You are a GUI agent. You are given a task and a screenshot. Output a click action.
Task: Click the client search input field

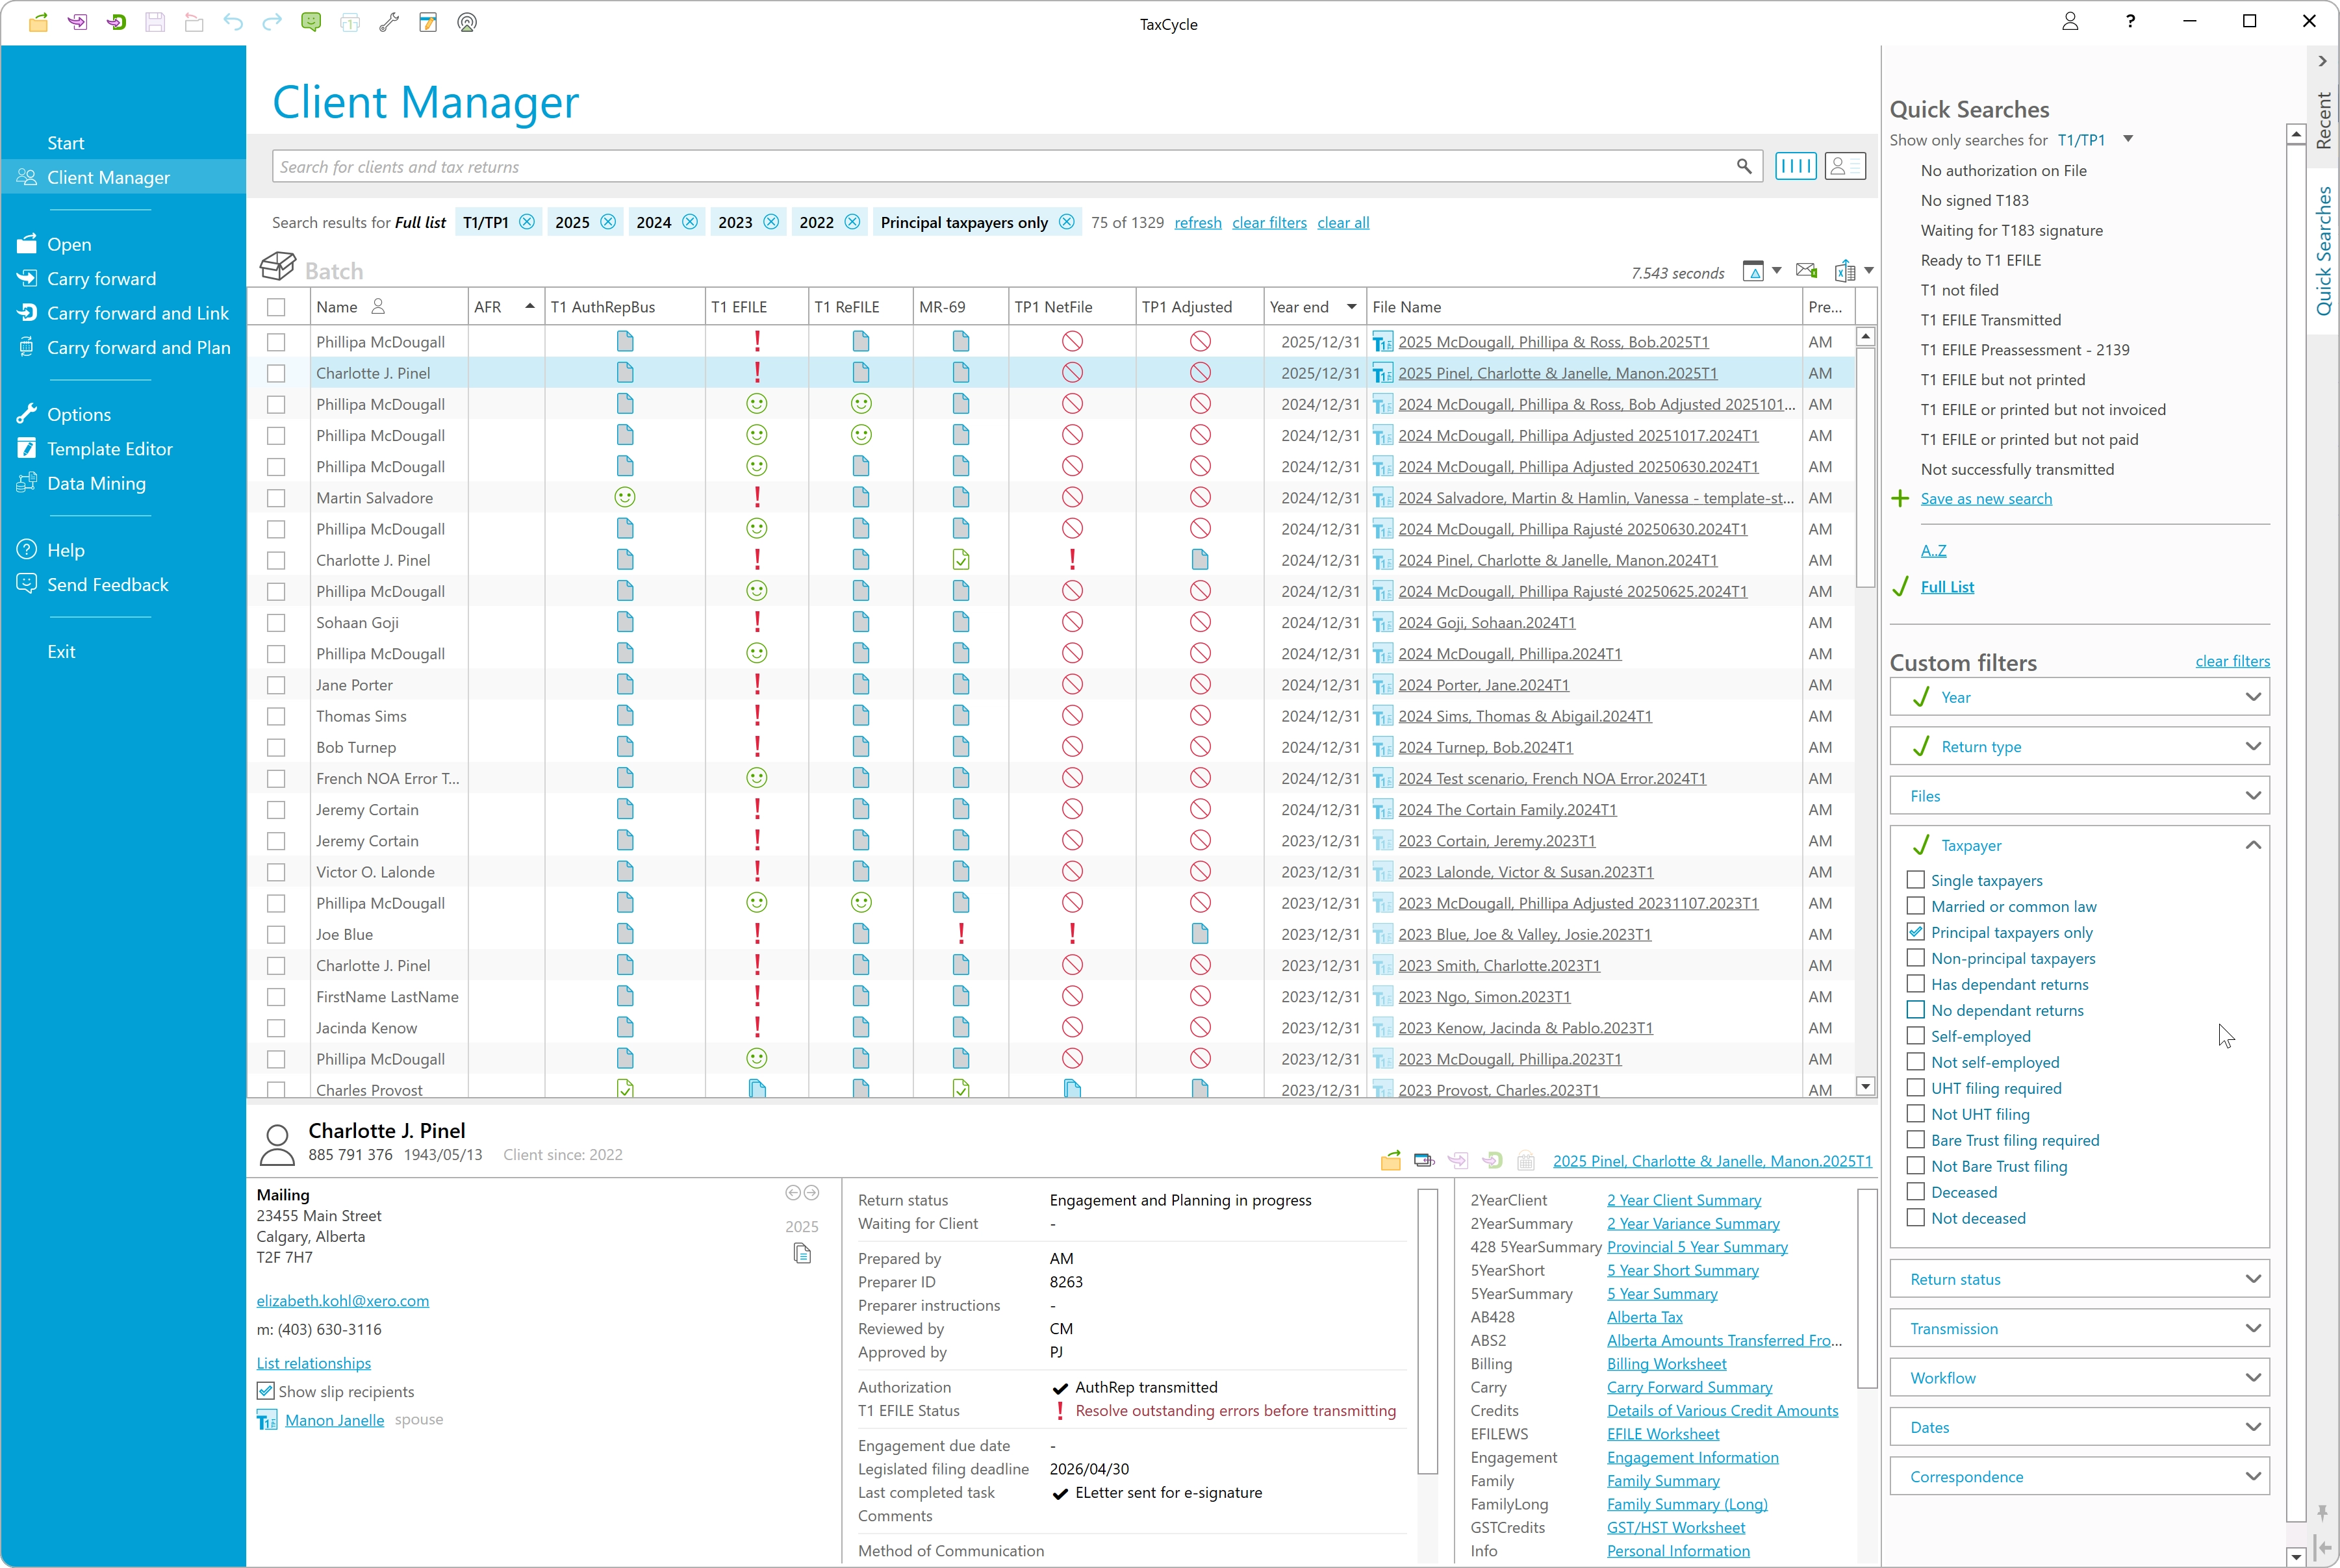click(1000, 167)
